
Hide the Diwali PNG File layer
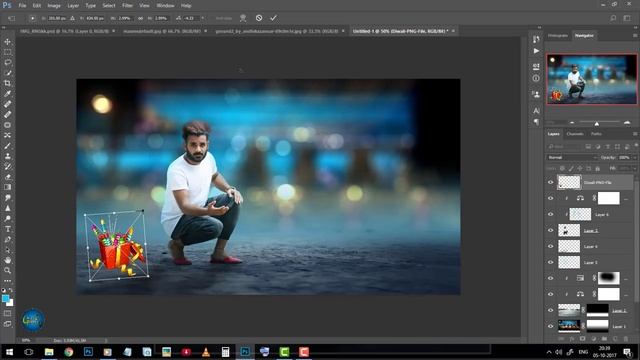pos(550,182)
